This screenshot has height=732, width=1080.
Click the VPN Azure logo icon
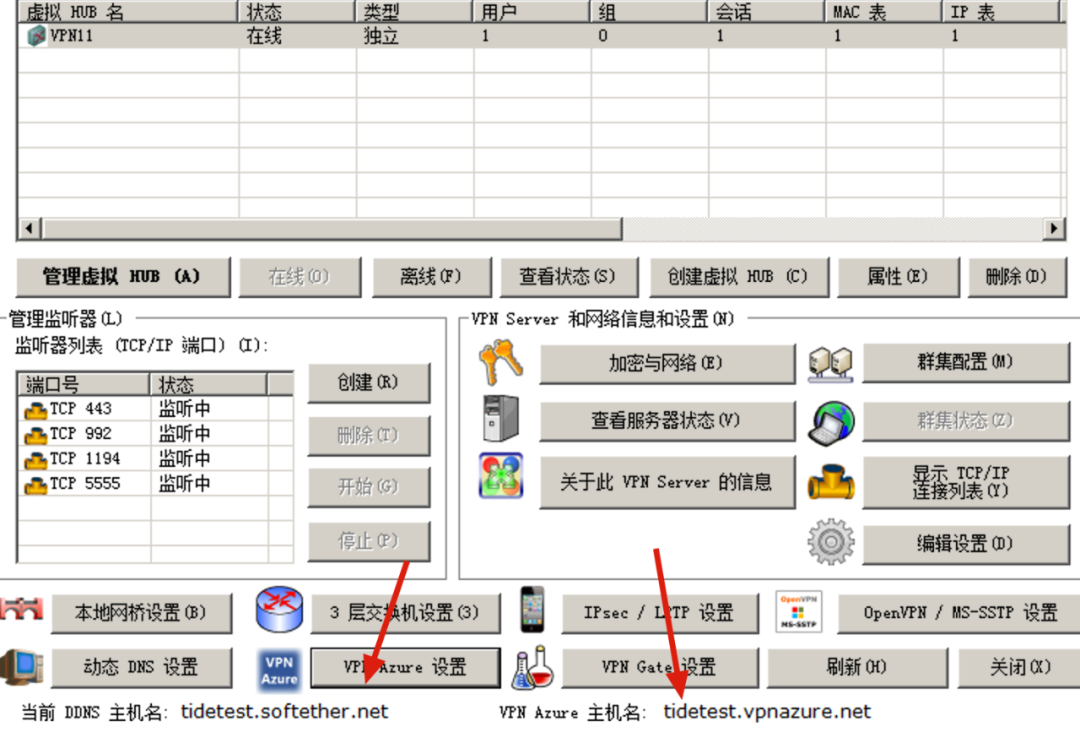(x=279, y=669)
